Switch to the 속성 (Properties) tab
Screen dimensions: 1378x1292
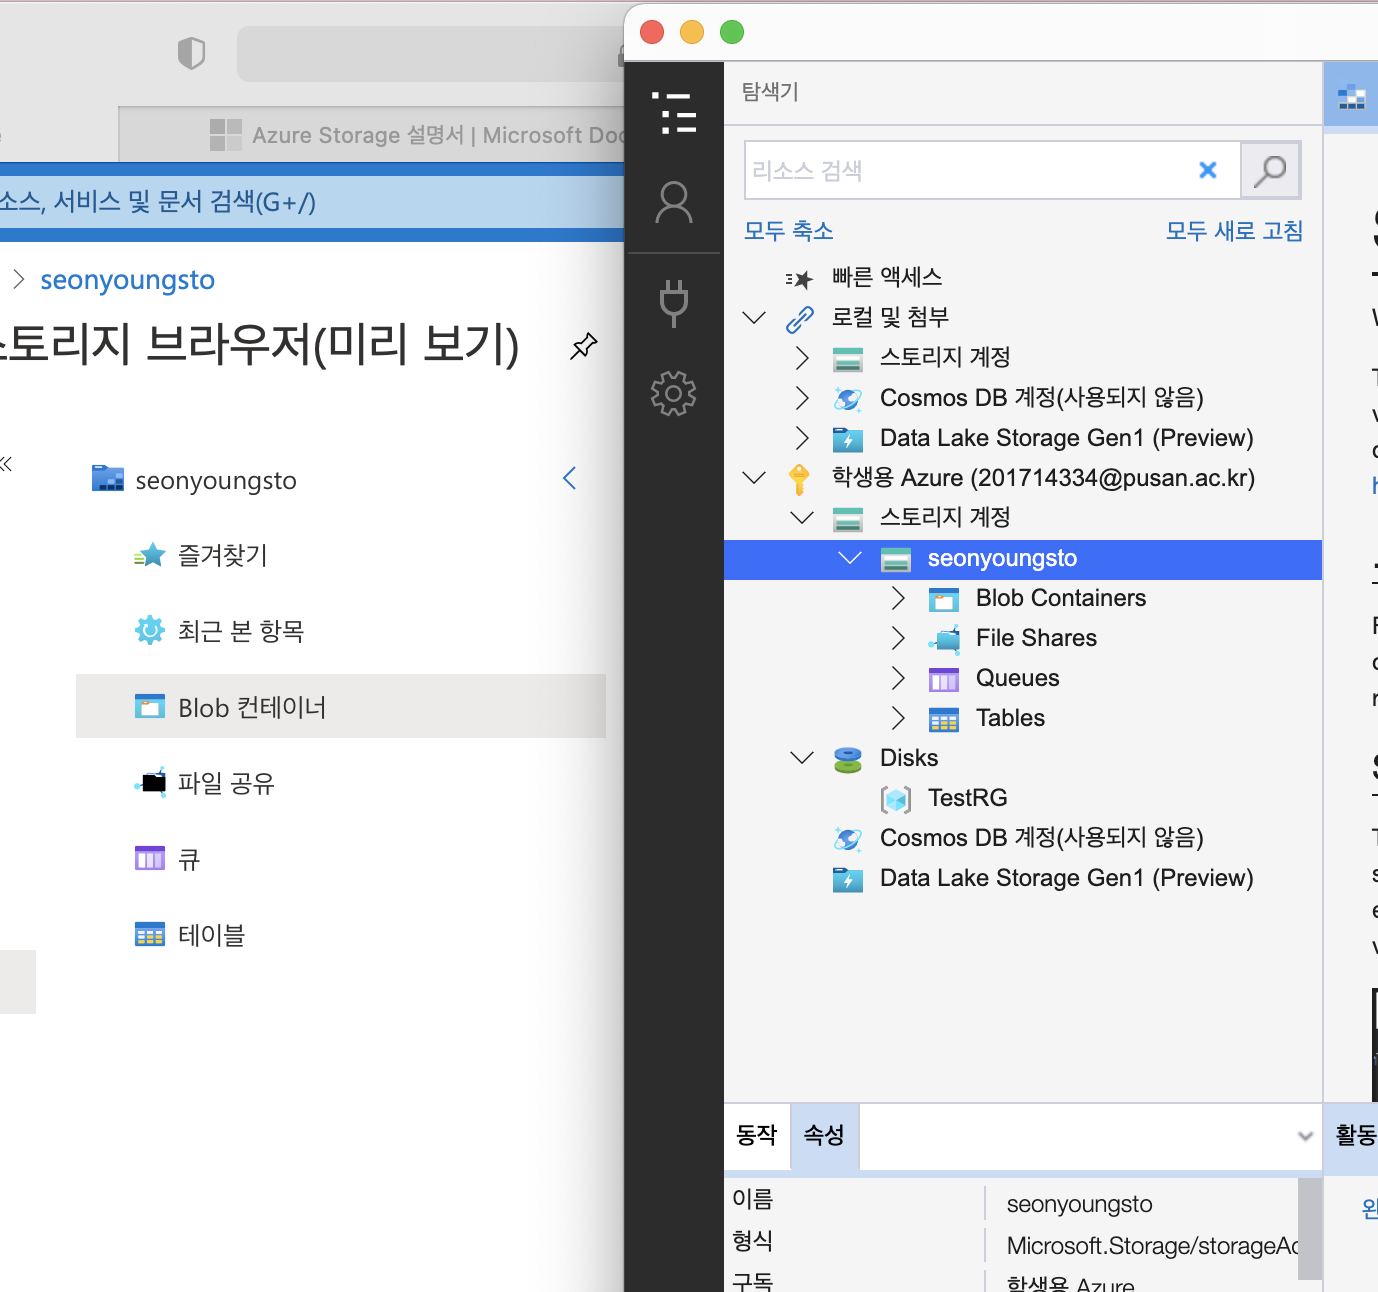pyautogui.click(x=824, y=1136)
